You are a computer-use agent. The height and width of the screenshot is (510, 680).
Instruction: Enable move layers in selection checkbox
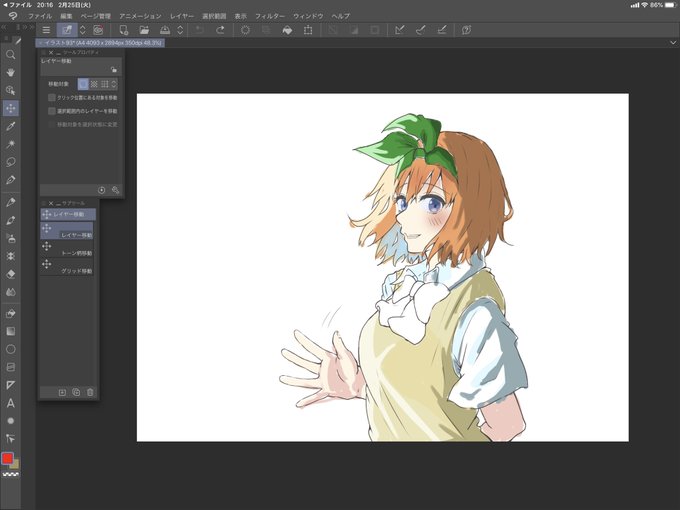[52, 111]
